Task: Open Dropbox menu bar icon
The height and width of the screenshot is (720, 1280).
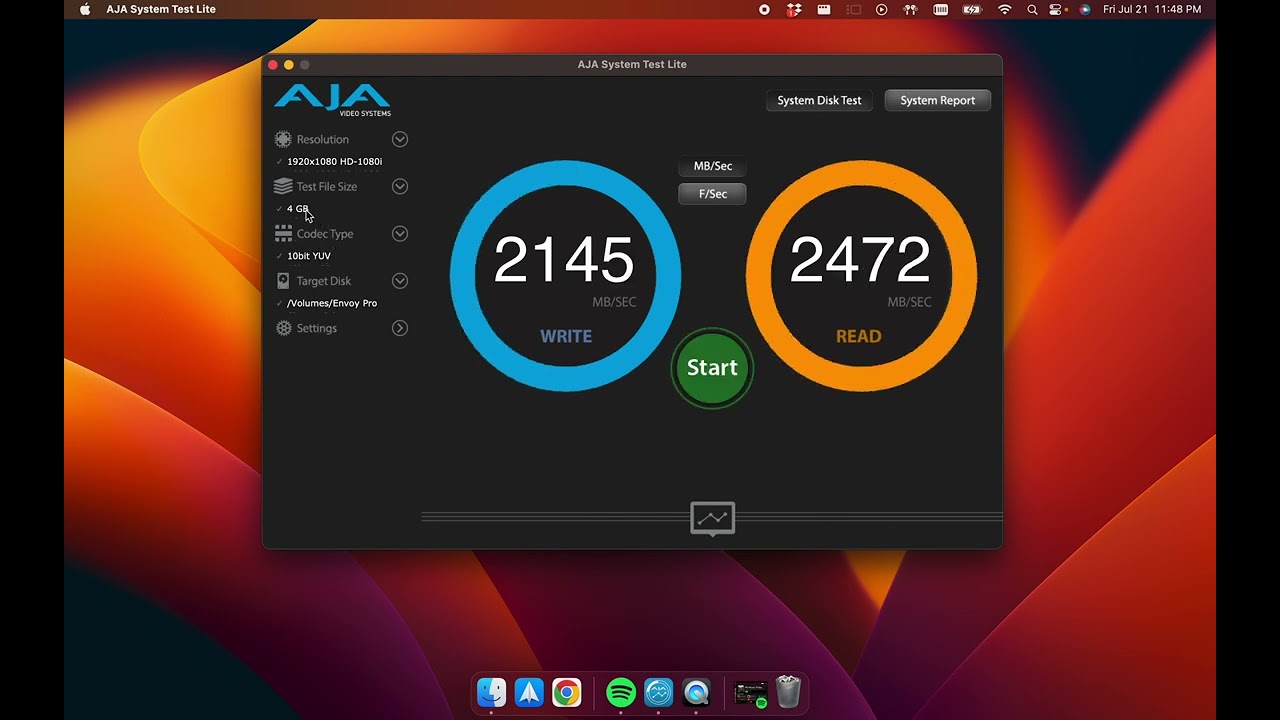Action: point(794,9)
